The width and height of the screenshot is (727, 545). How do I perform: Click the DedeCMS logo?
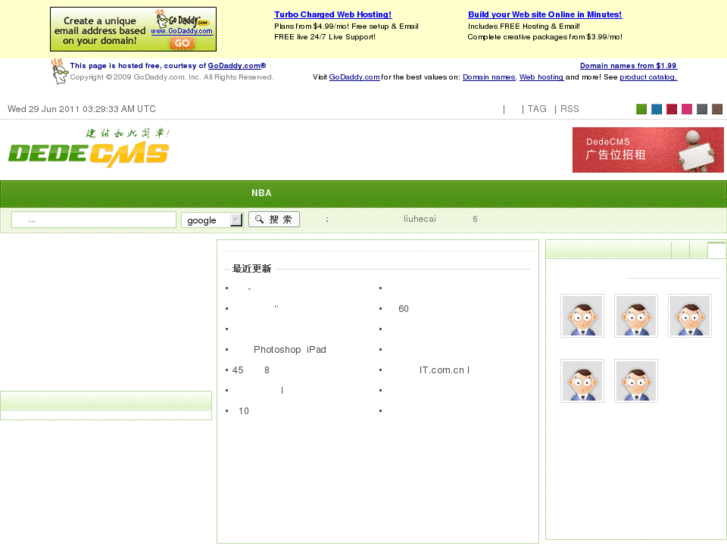(89, 148)
